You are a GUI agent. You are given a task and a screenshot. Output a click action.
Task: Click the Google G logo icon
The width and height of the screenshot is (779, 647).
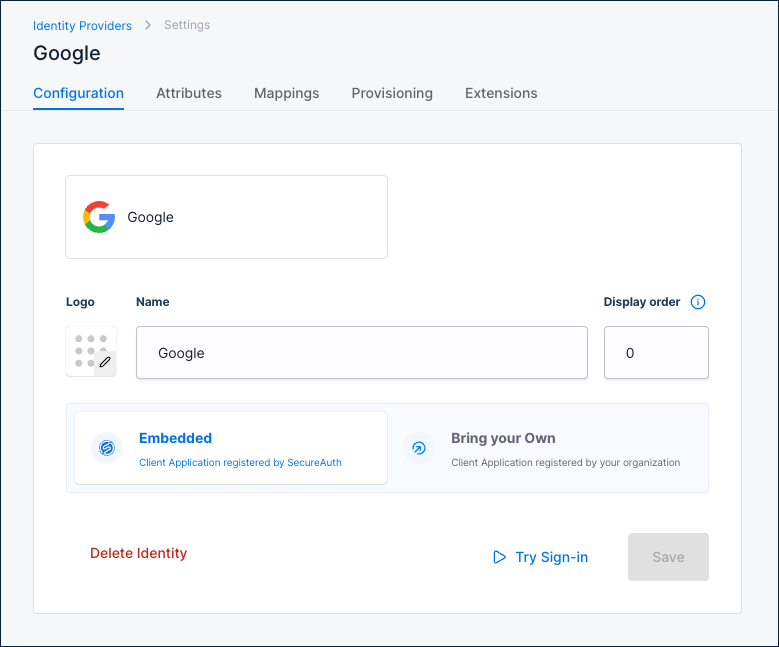(99, 217)
